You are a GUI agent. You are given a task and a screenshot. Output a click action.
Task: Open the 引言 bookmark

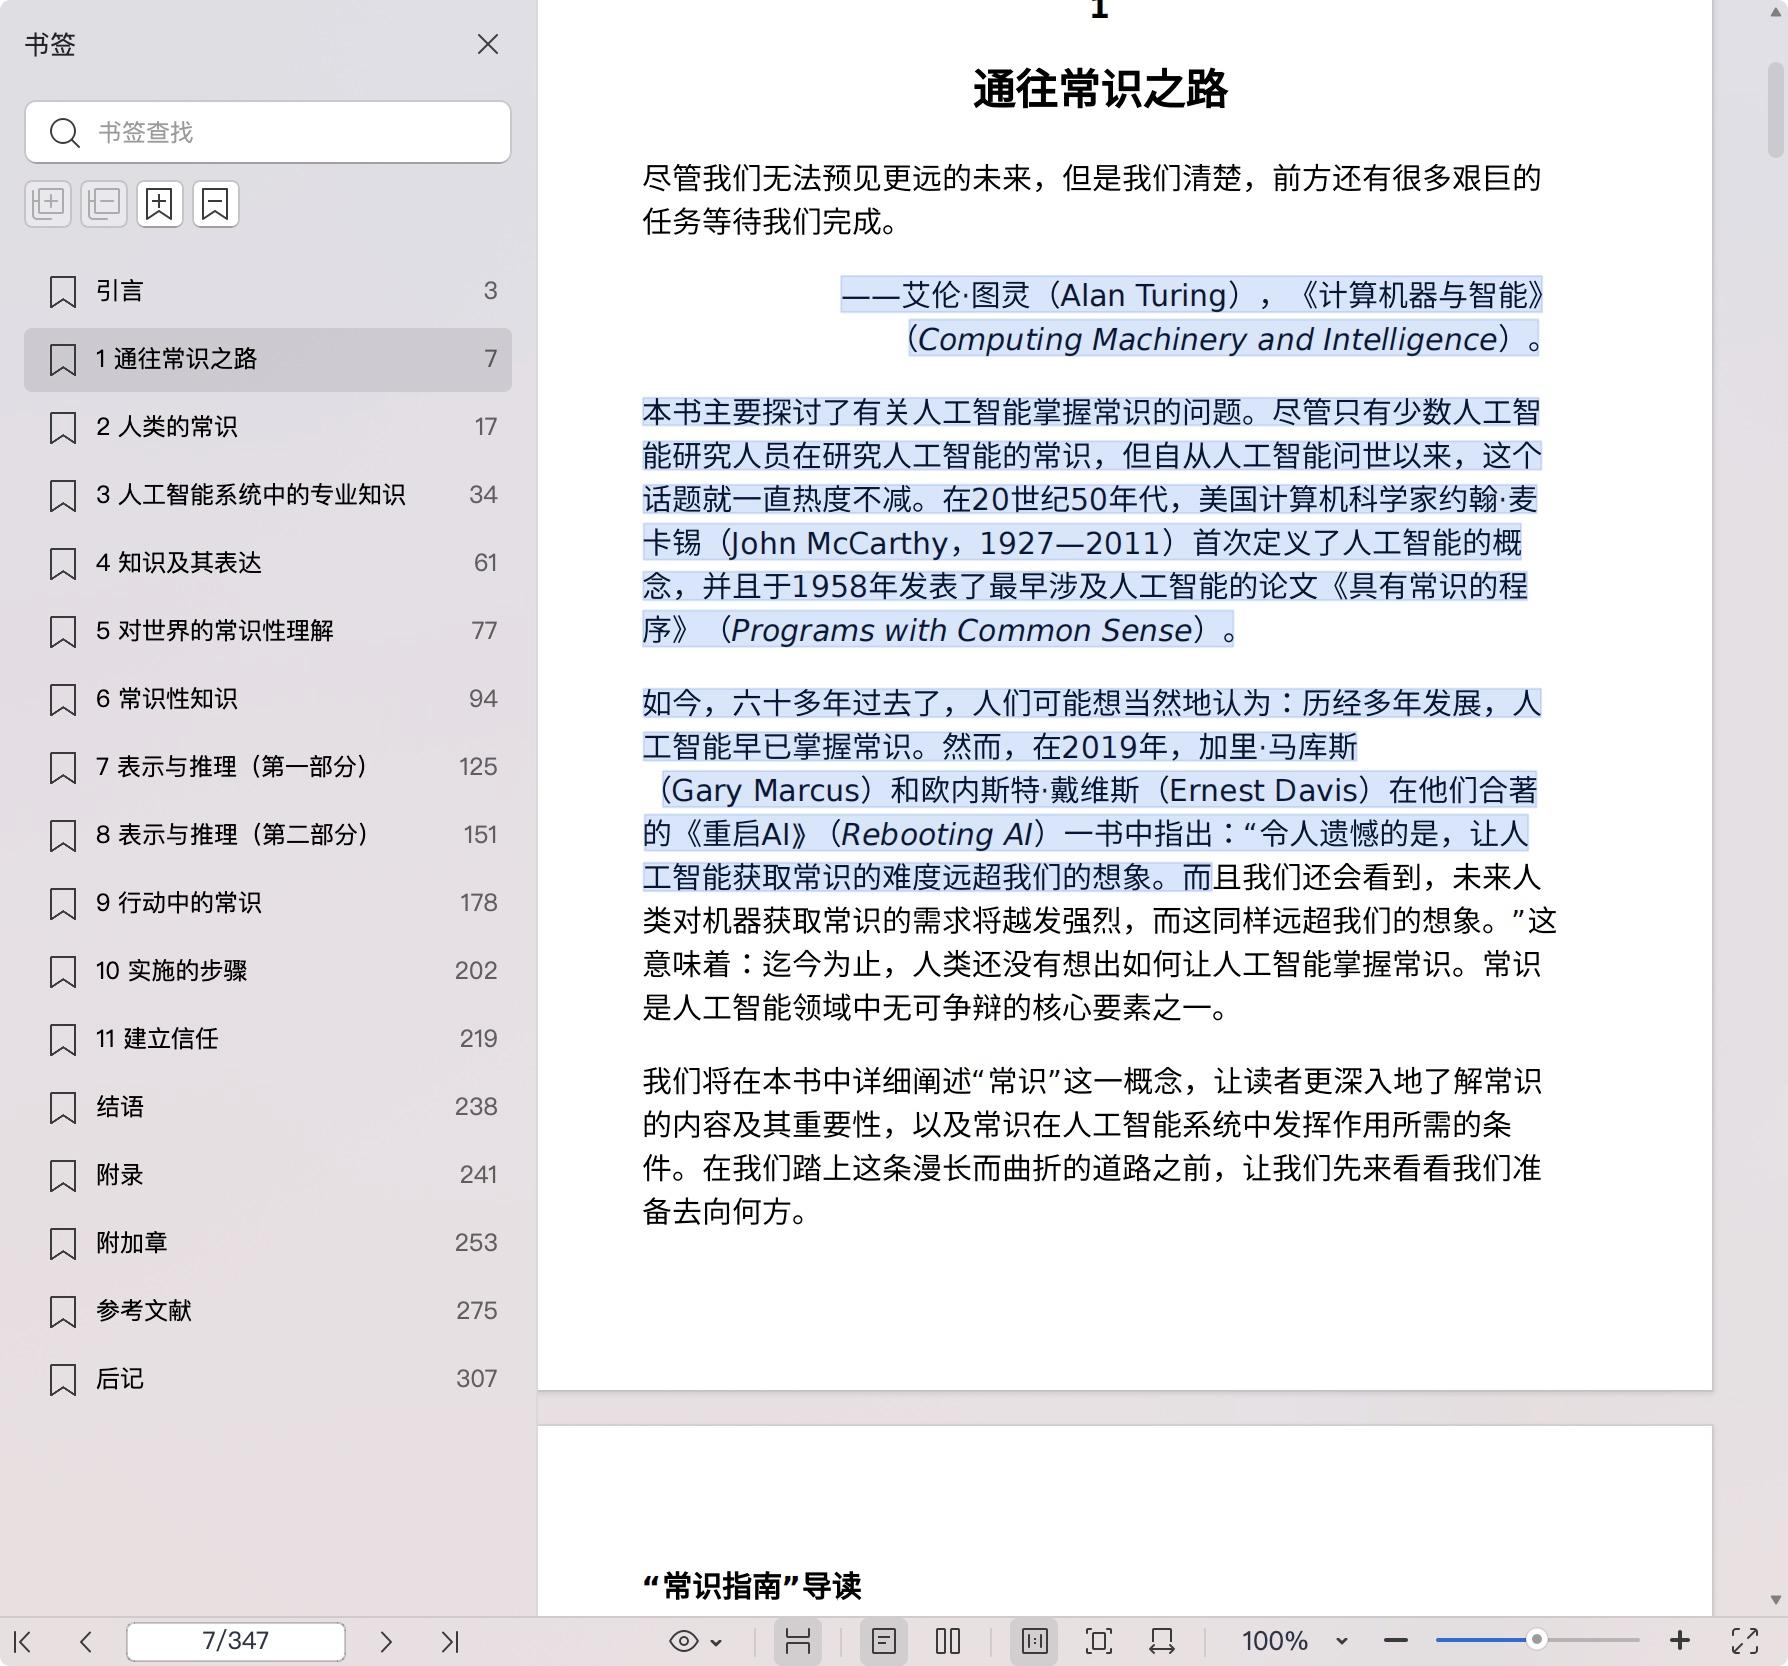click(x=268, y=291)
